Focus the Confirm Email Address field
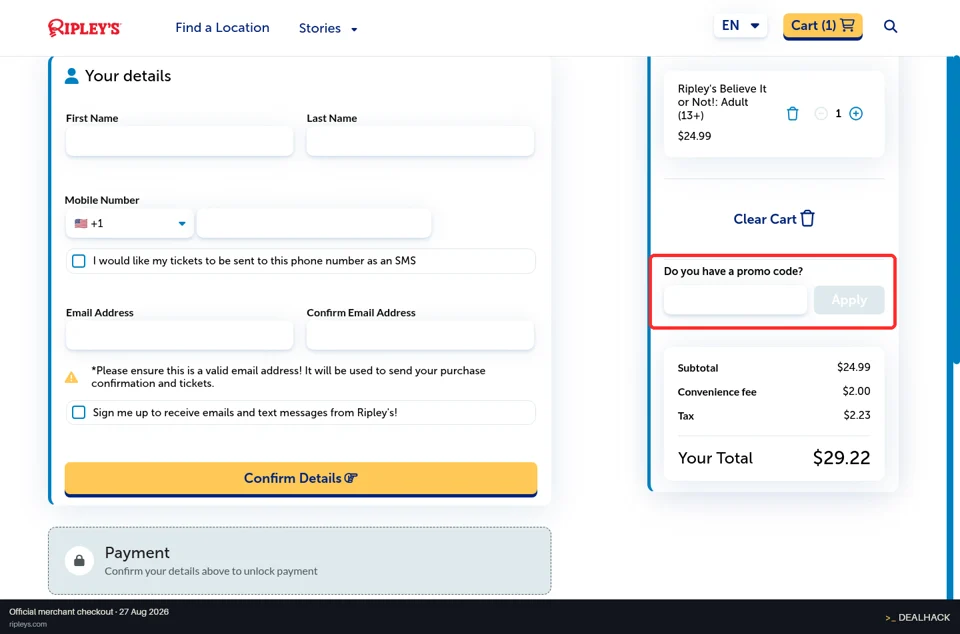This screenshot has height=634, width=960. (x=420, y=335)
